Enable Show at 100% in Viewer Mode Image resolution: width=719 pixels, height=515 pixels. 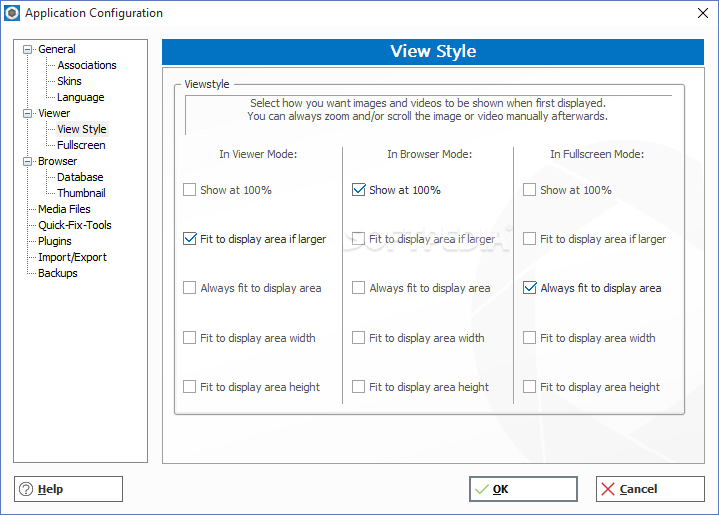pyautogui.click(x=189, y=189)
